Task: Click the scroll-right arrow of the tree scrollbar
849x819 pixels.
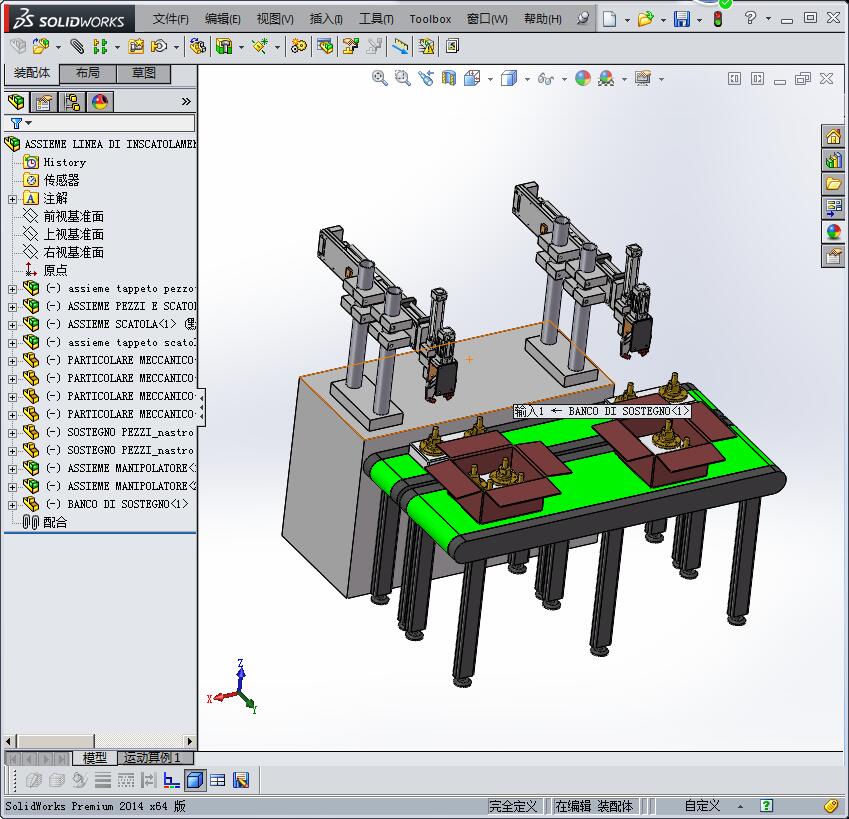Action: (x=190, y=741)
